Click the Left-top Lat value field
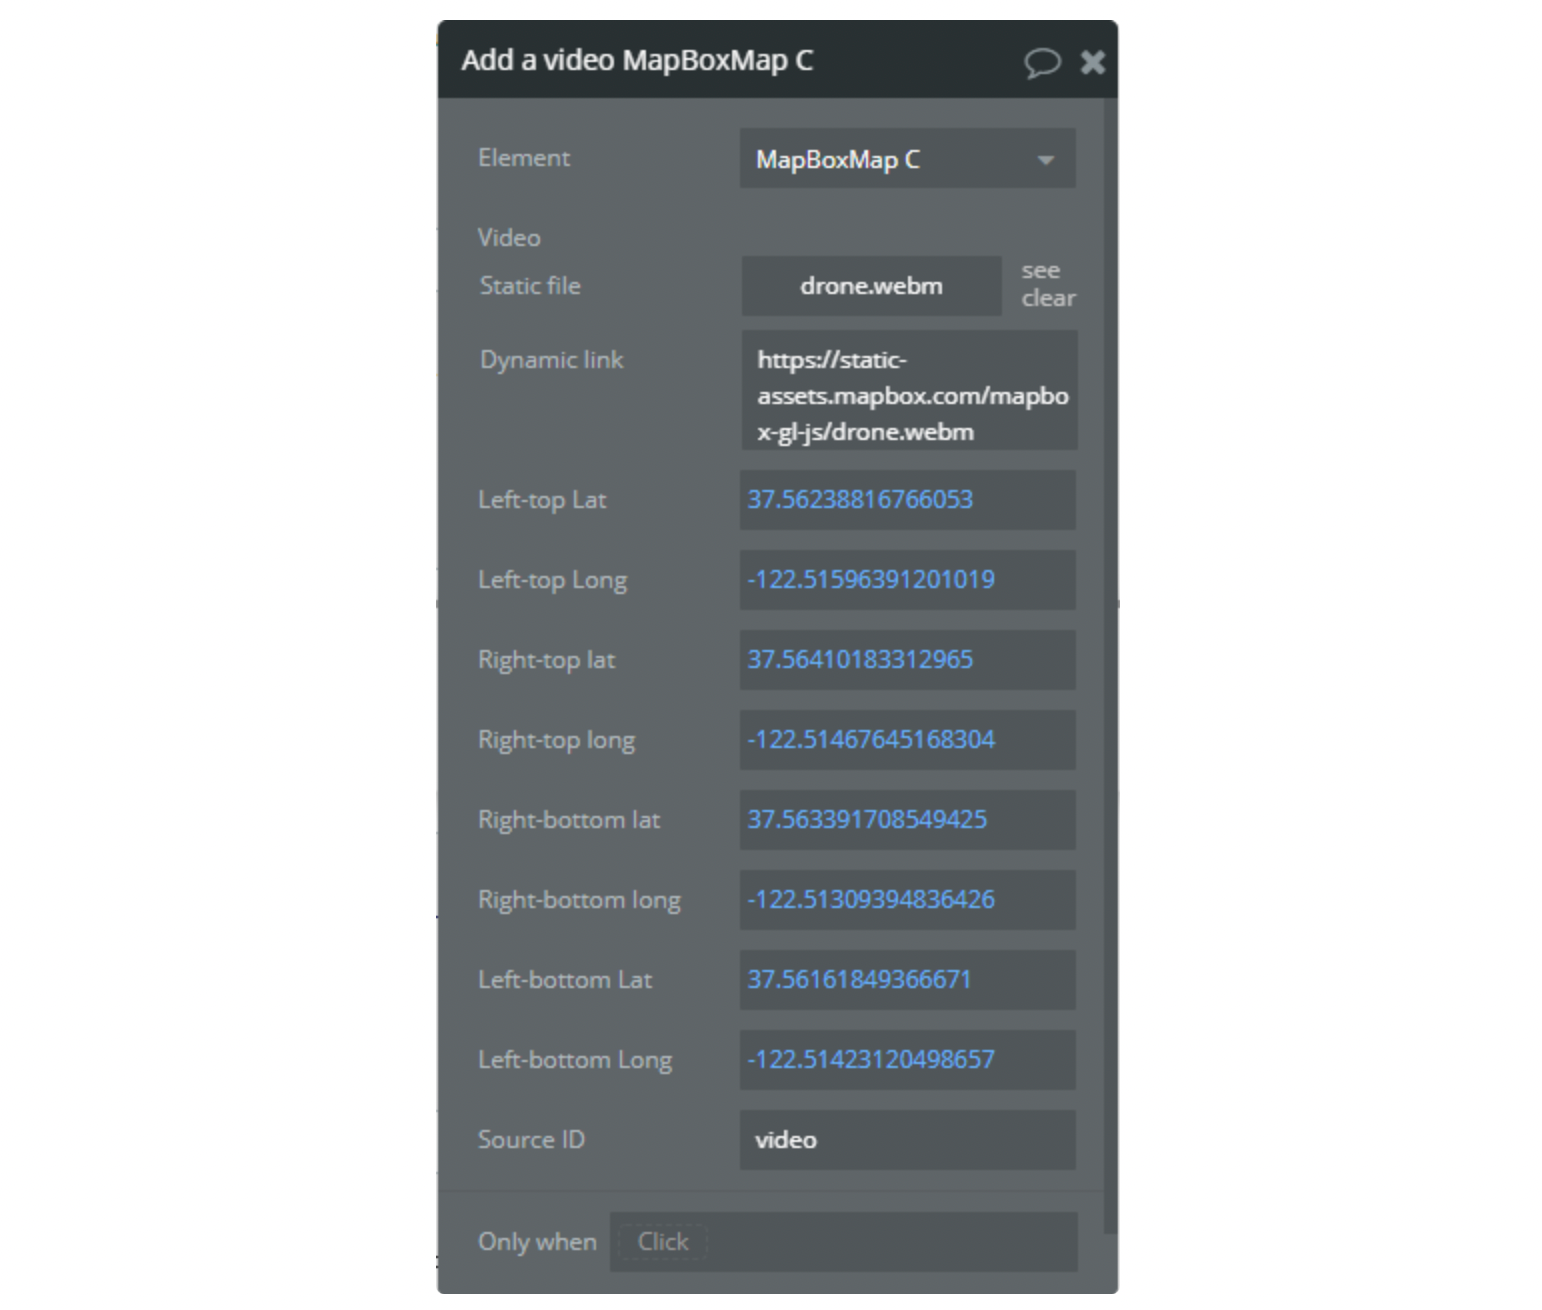This screenshot has width=1542, height=1310. 906,500
